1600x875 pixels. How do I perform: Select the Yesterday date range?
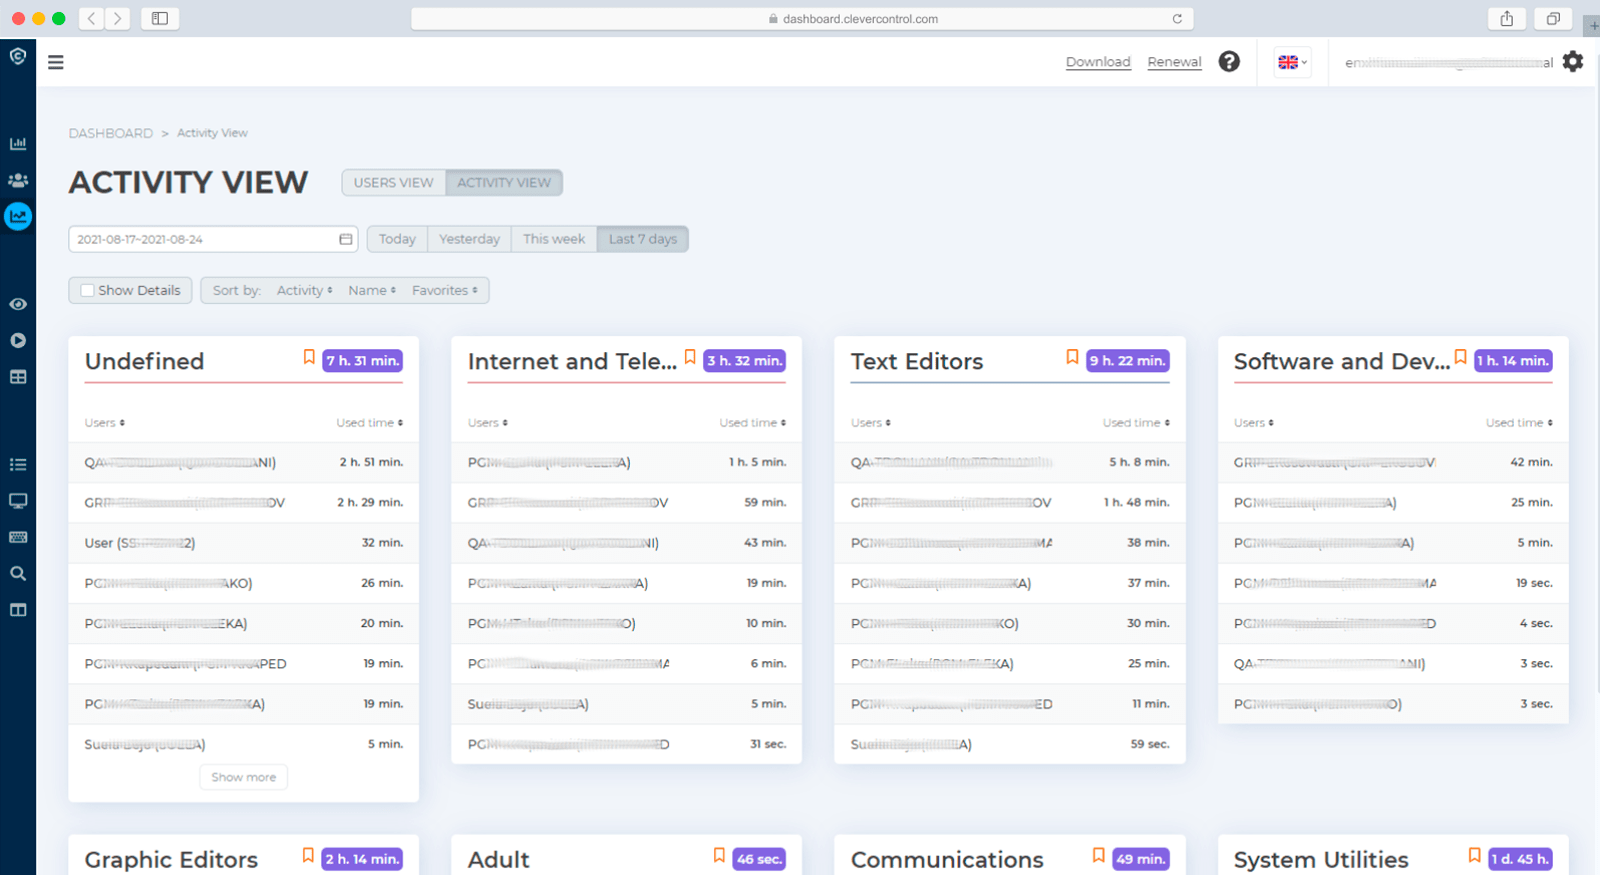click(x=469, y=239)
